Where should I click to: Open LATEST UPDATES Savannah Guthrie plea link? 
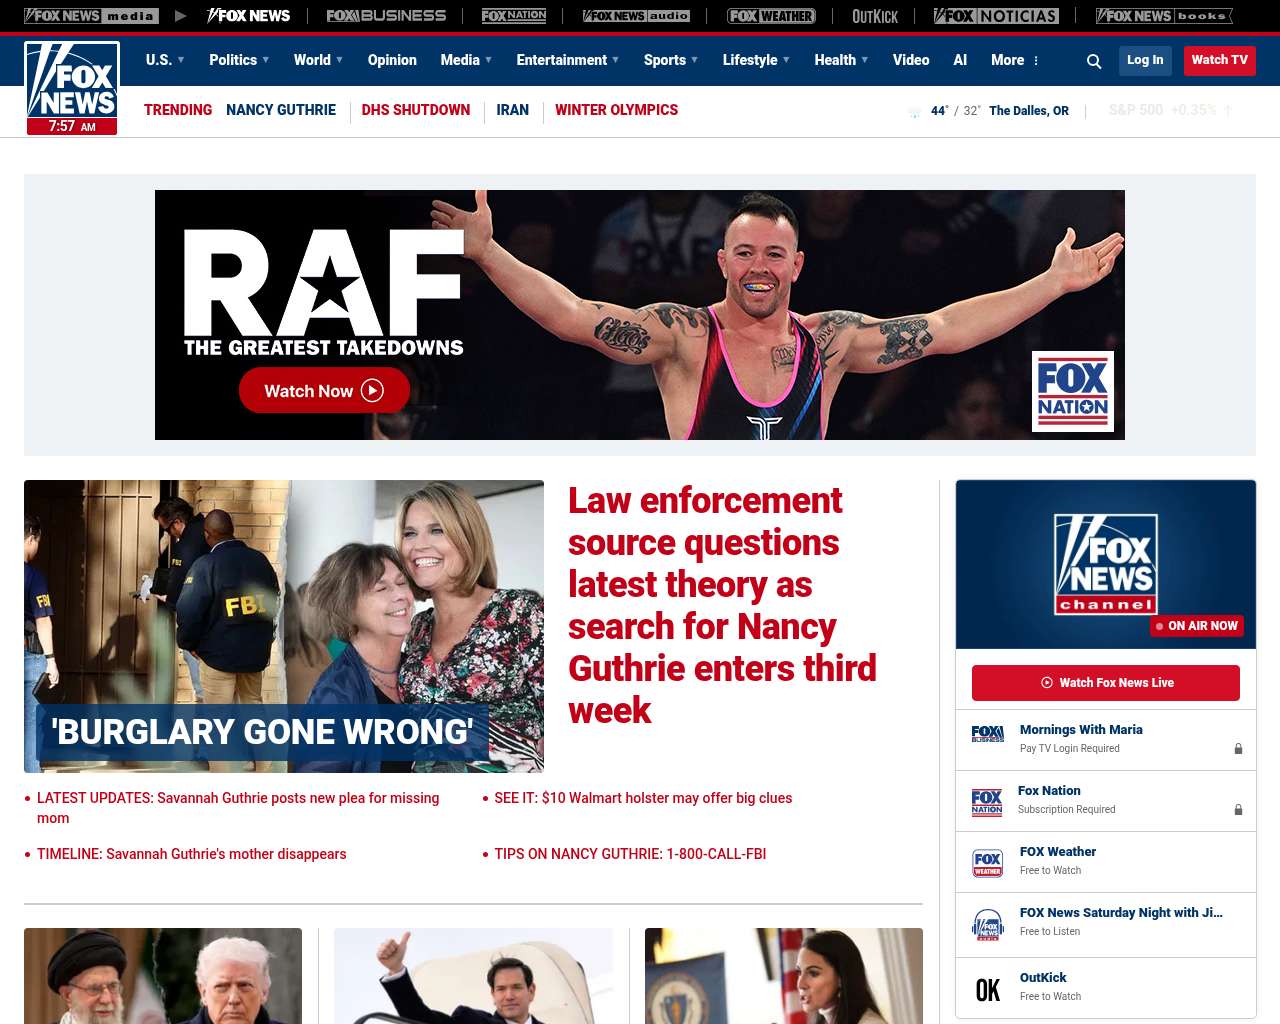tap(238, 808)
